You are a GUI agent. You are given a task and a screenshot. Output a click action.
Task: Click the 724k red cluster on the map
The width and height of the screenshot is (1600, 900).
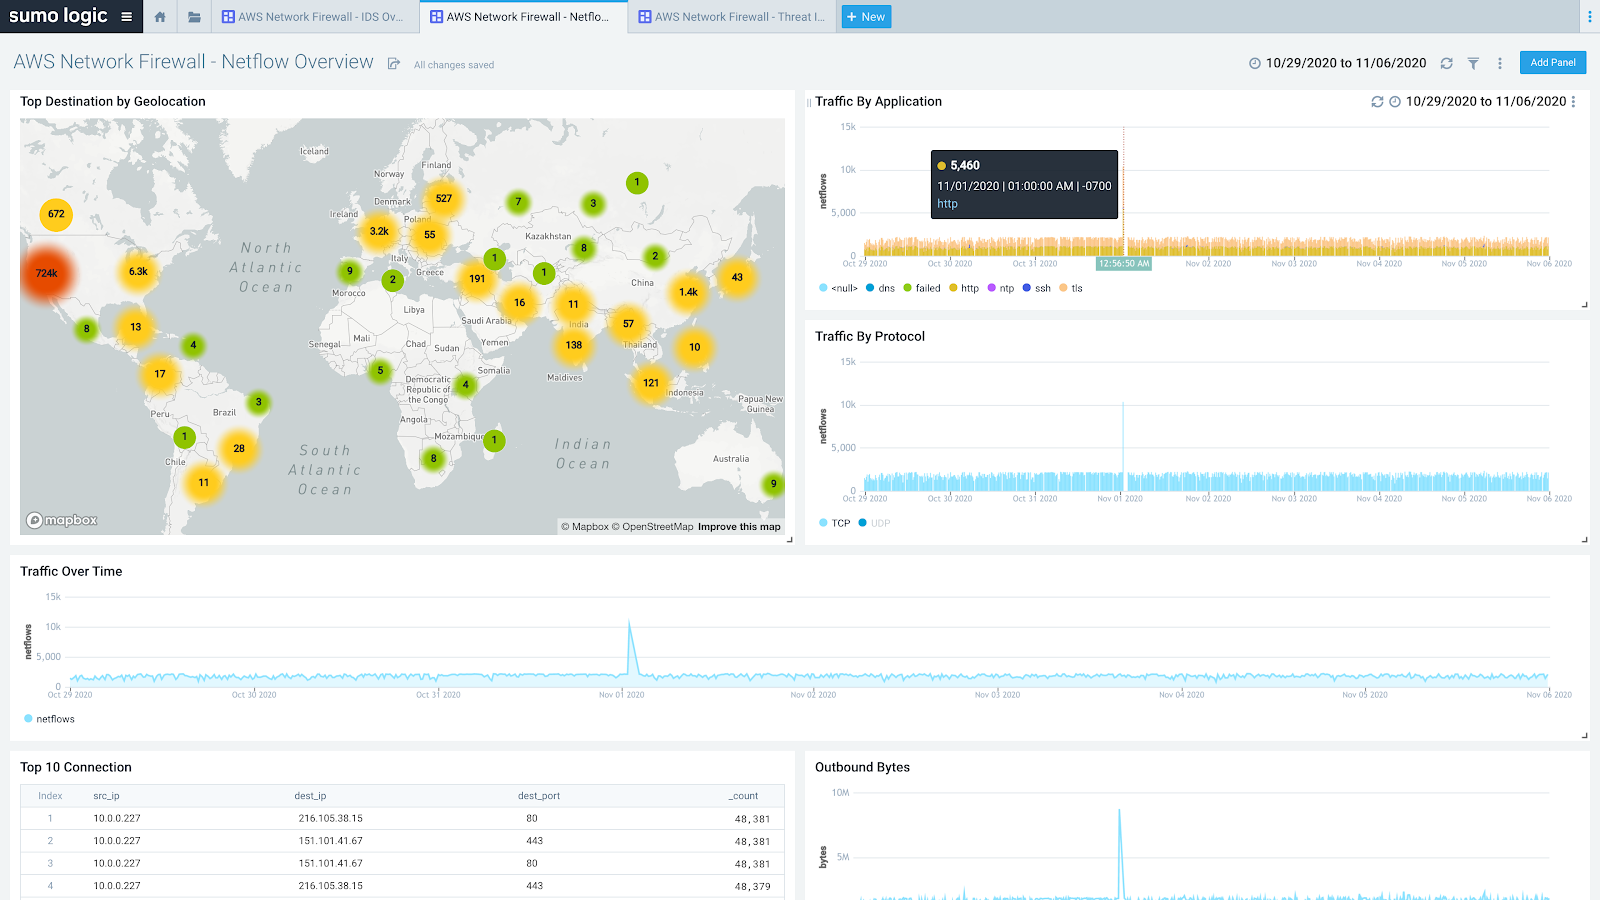[47, 273]
